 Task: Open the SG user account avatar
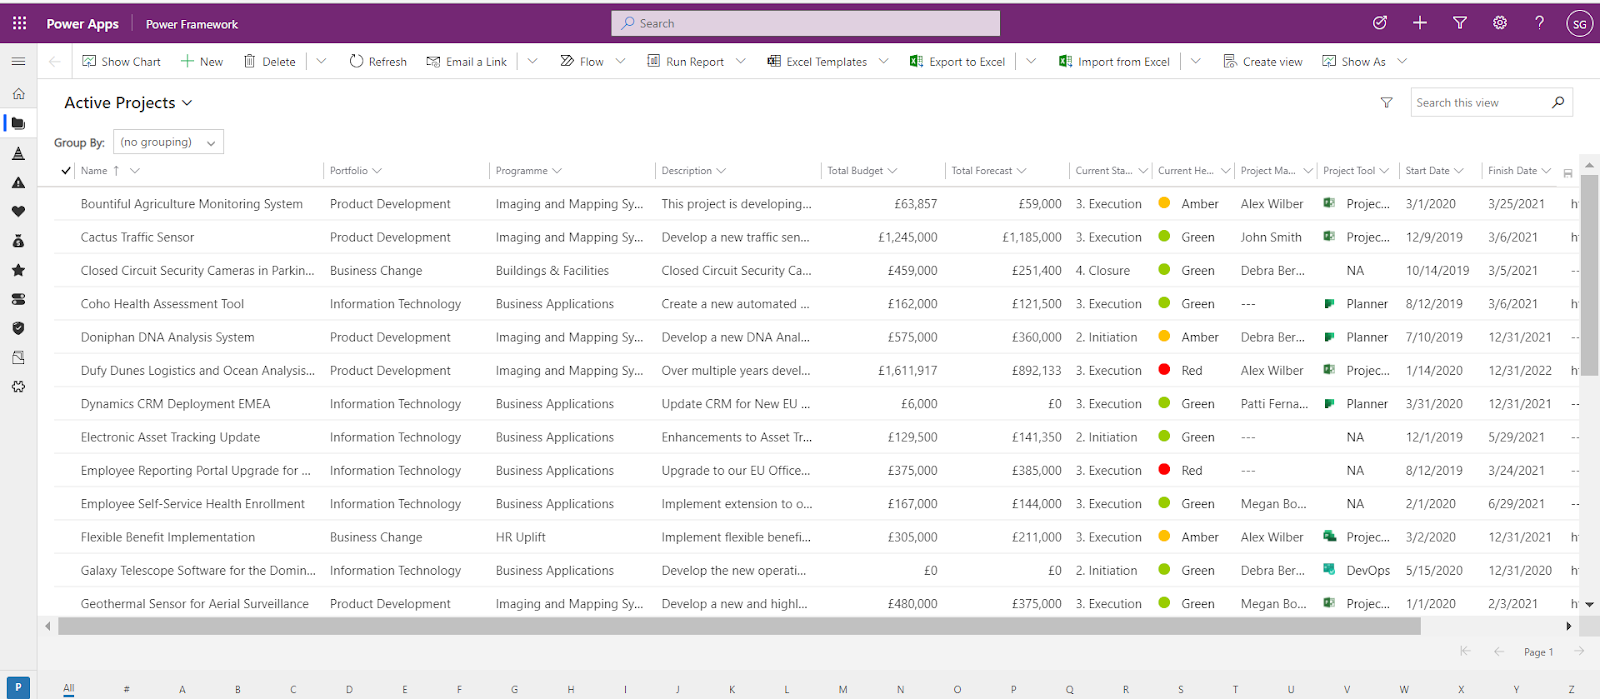point(1579,24)
